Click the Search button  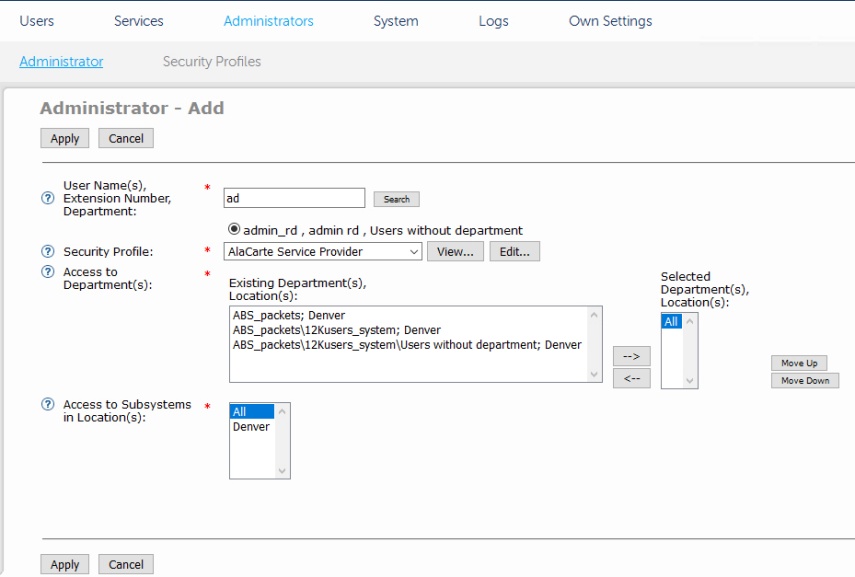[396, 199]
